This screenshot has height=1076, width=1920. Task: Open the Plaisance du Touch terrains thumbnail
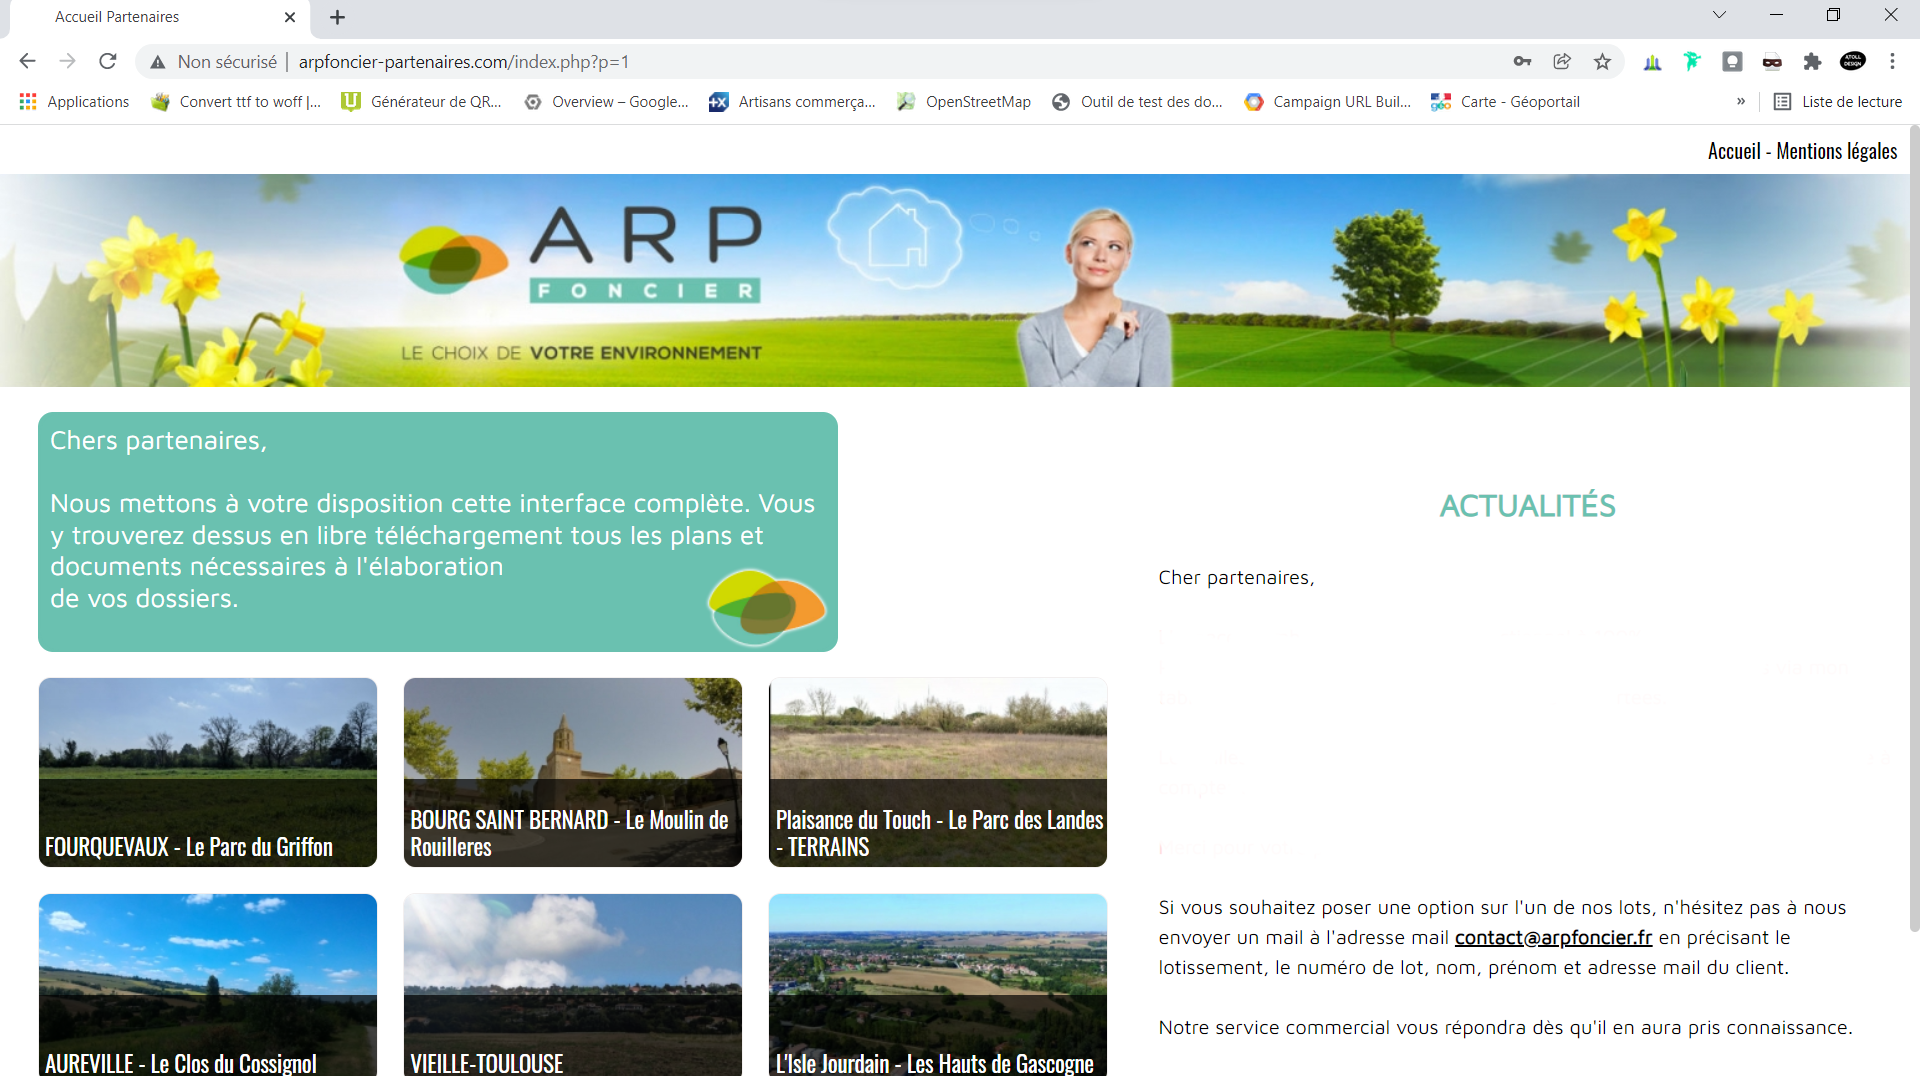pos(938,772)
